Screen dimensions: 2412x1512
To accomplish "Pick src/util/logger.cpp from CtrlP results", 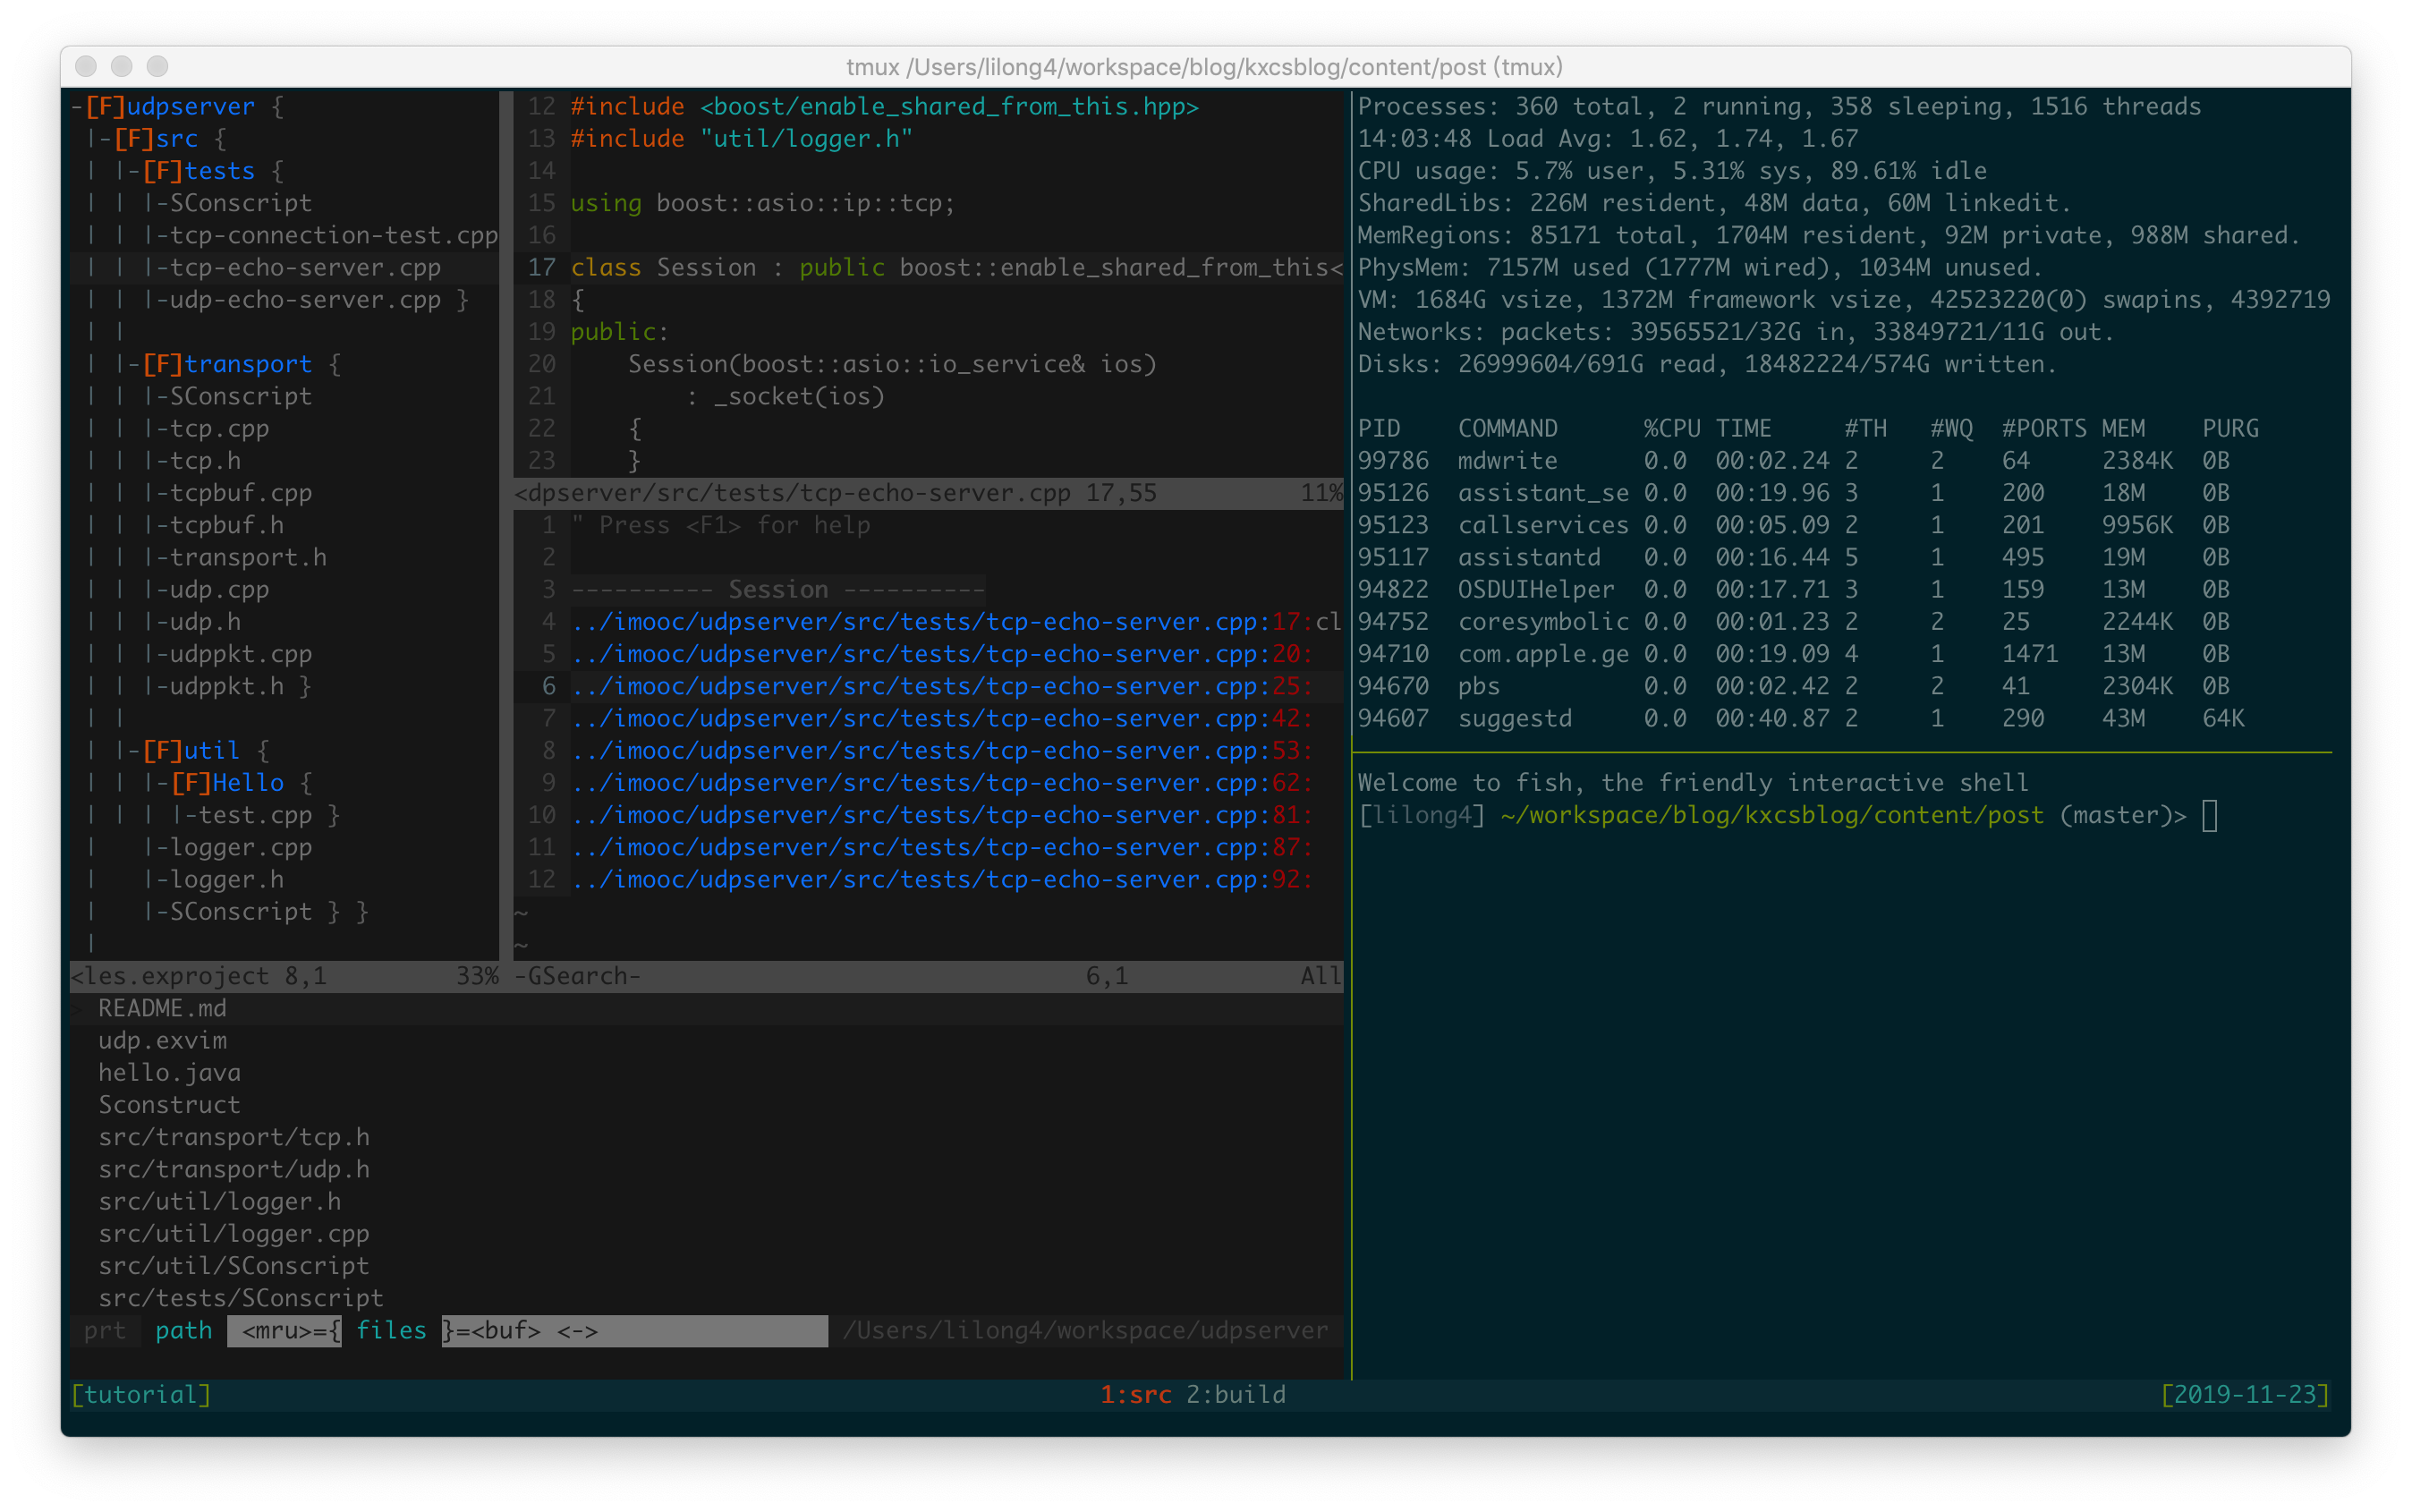I will [x=234, y=1234].
